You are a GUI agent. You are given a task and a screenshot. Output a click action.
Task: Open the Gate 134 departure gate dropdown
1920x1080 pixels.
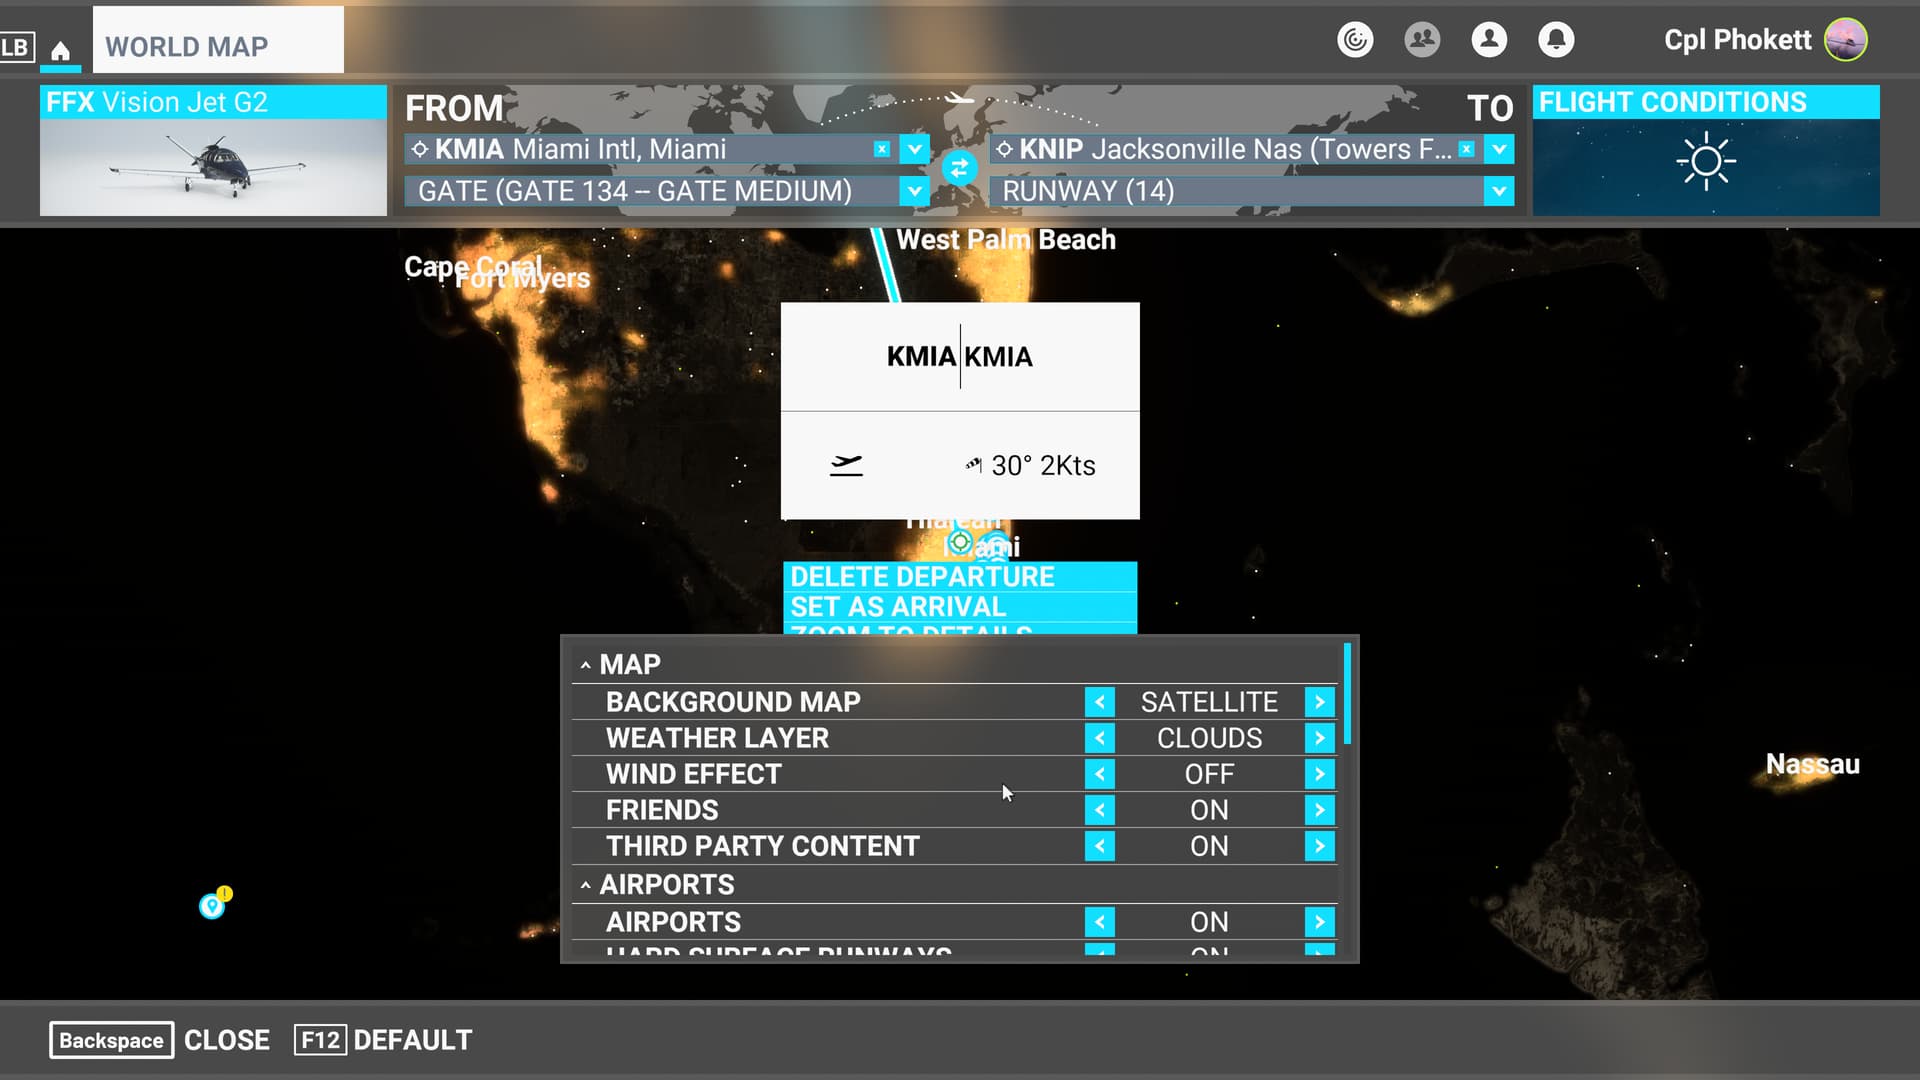(x=914, y=191)
